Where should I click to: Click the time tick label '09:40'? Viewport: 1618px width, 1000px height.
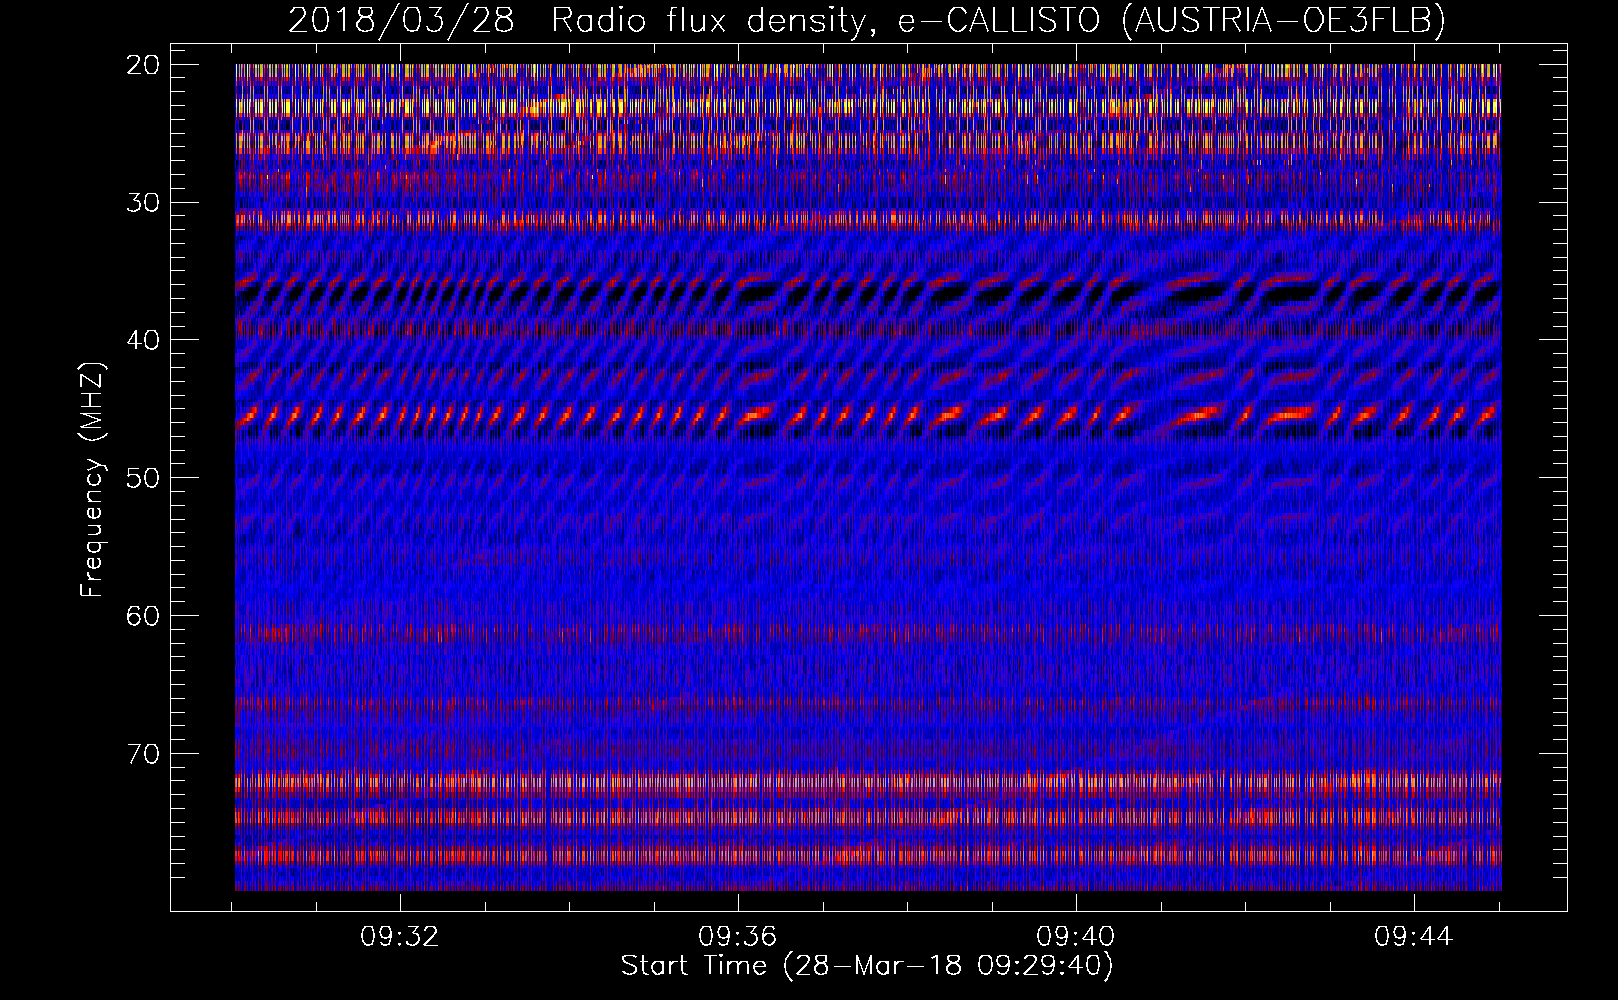click(x=1076, y=937)
